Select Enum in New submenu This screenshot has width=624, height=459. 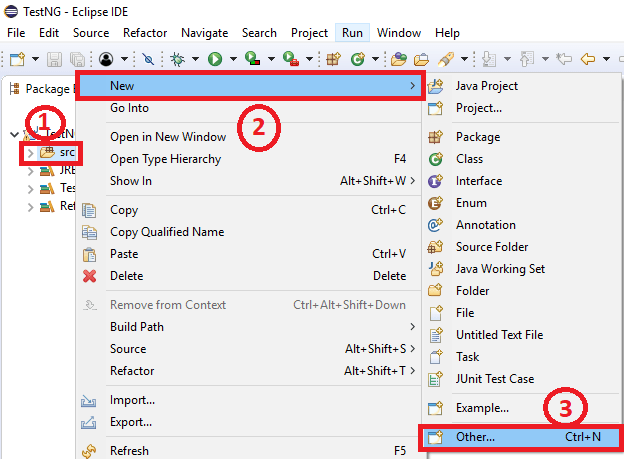(522, 203)
